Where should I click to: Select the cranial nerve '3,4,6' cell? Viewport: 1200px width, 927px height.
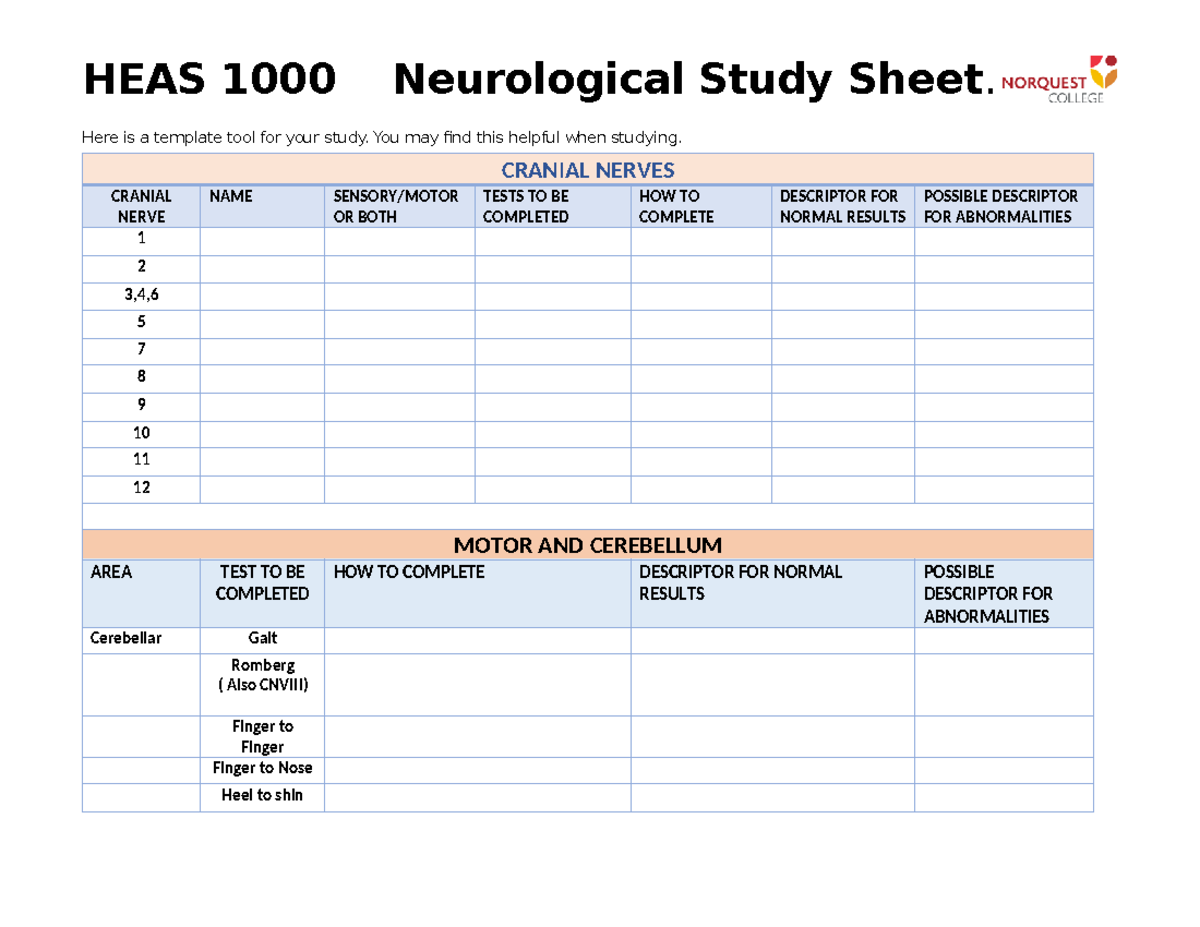click(141, 296)
